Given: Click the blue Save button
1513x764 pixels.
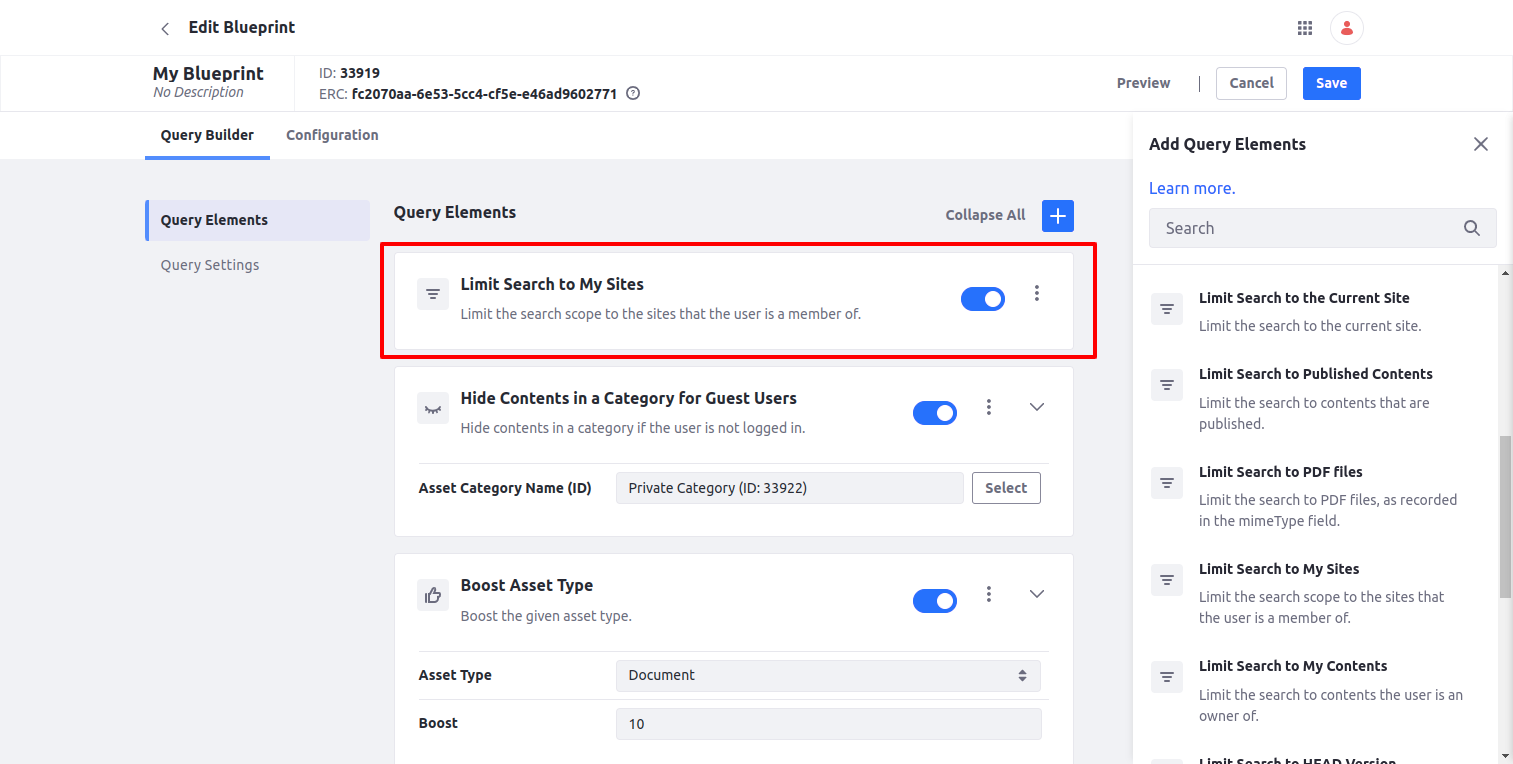Looking at the screenshot, I should (x=1331, y=83).
